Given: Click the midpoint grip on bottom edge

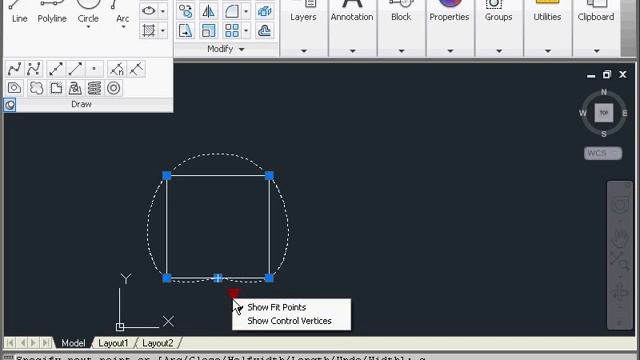Looking at the screenshot, I should pyautogui.click(x=218, y=278).
